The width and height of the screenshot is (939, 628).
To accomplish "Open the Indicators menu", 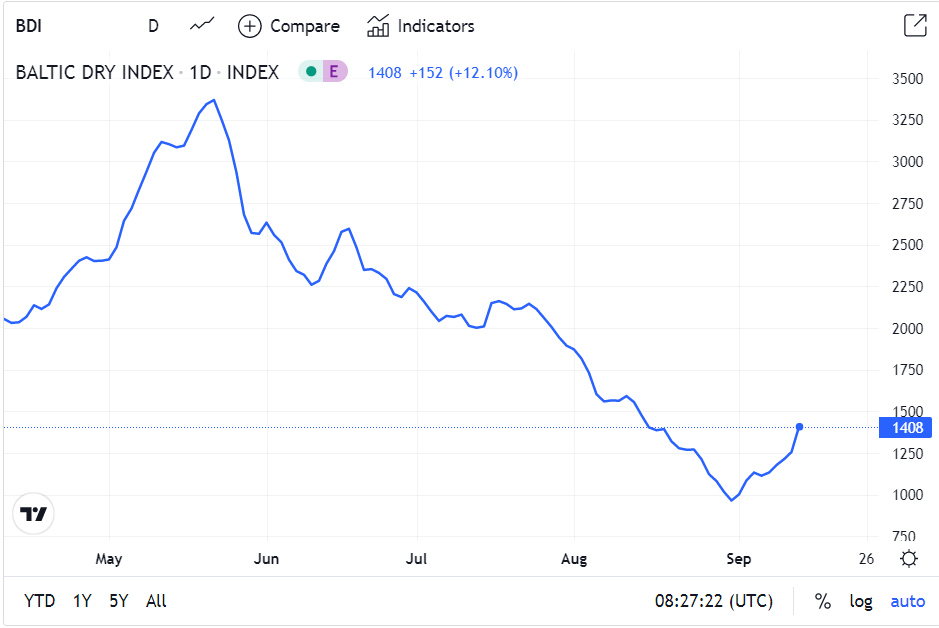I will click(x=421, y=26).
